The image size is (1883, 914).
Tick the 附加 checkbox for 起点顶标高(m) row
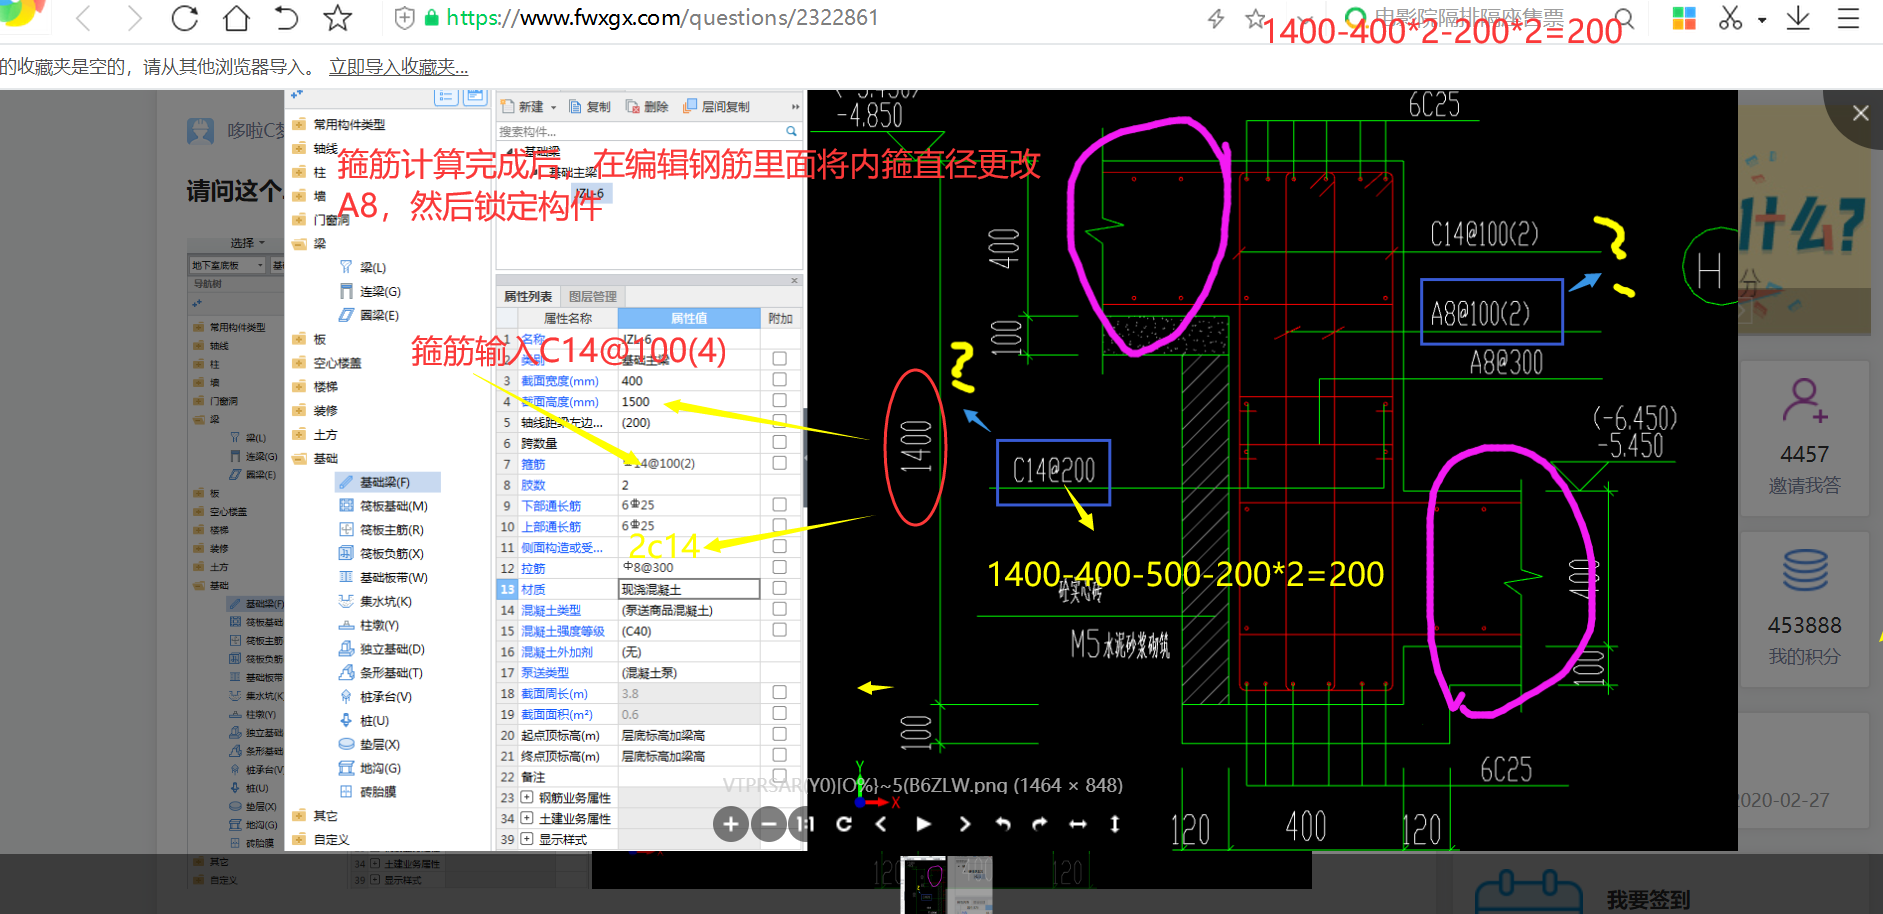pyautogui.click(x=780, y=734)
